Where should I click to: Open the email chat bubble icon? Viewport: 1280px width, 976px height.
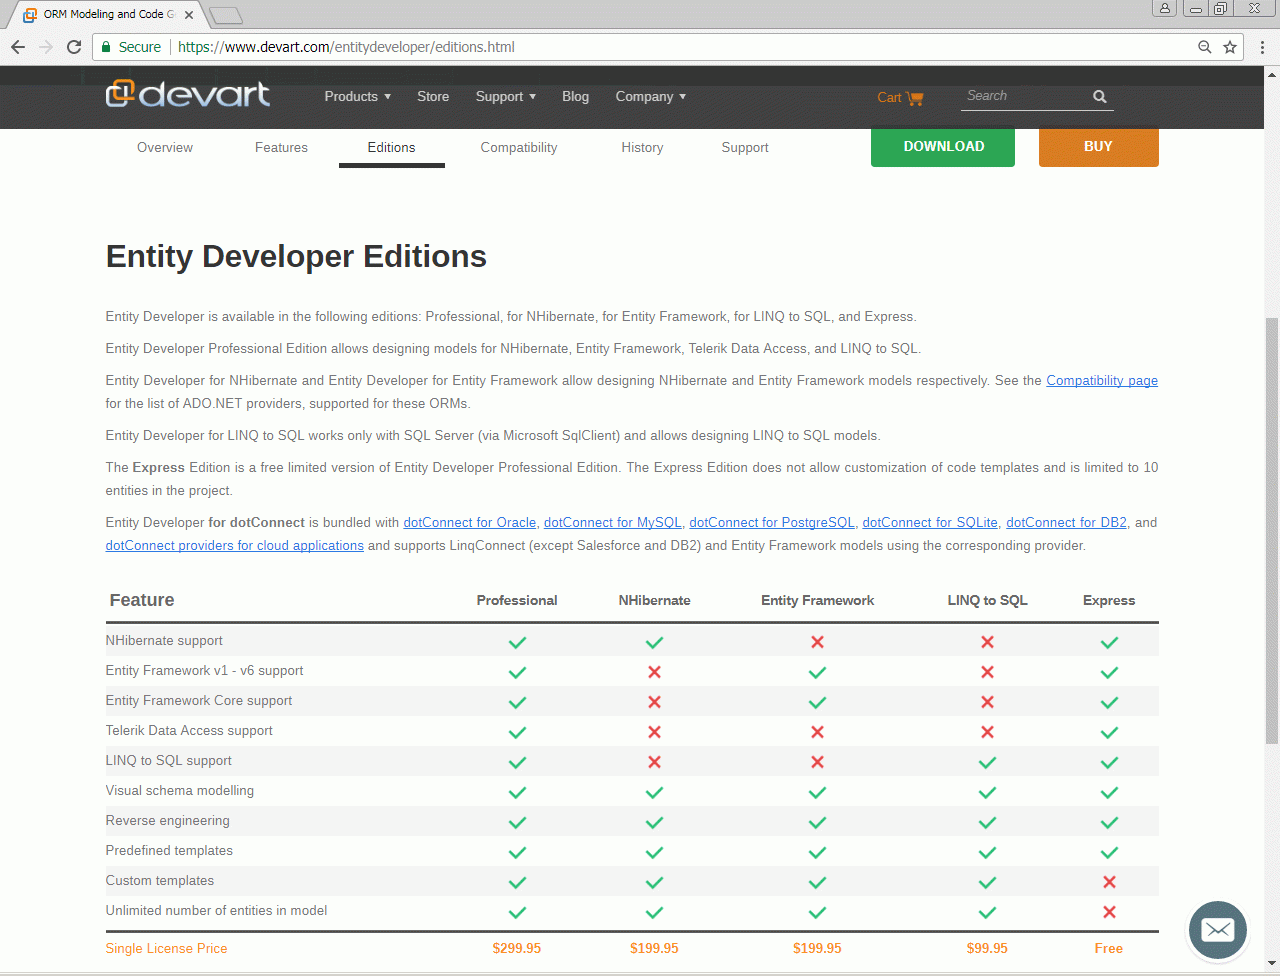(1217, 930)
